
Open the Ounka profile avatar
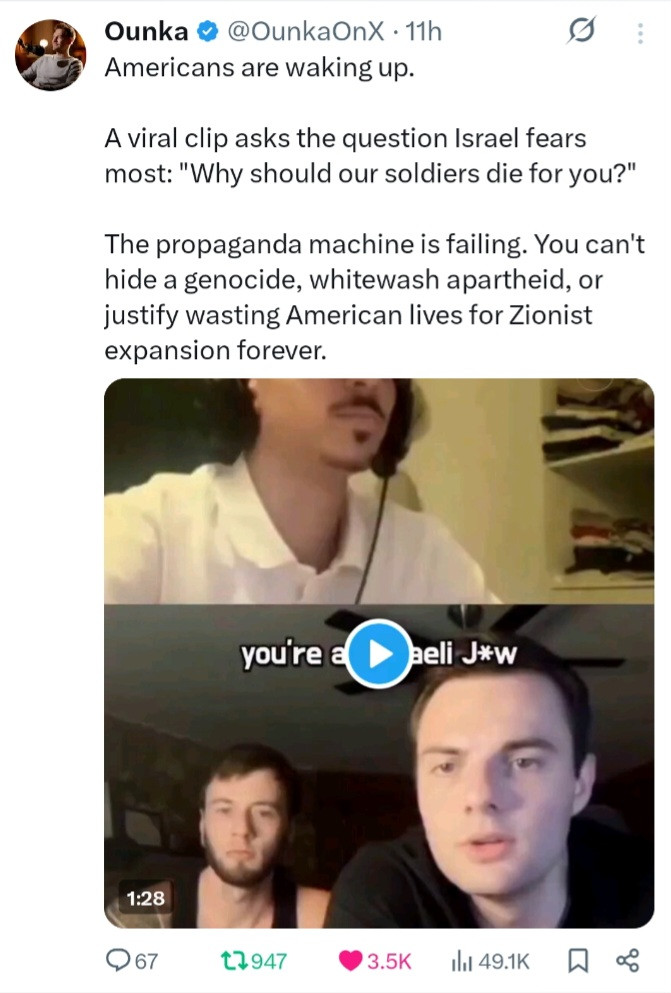click(51, 54)
